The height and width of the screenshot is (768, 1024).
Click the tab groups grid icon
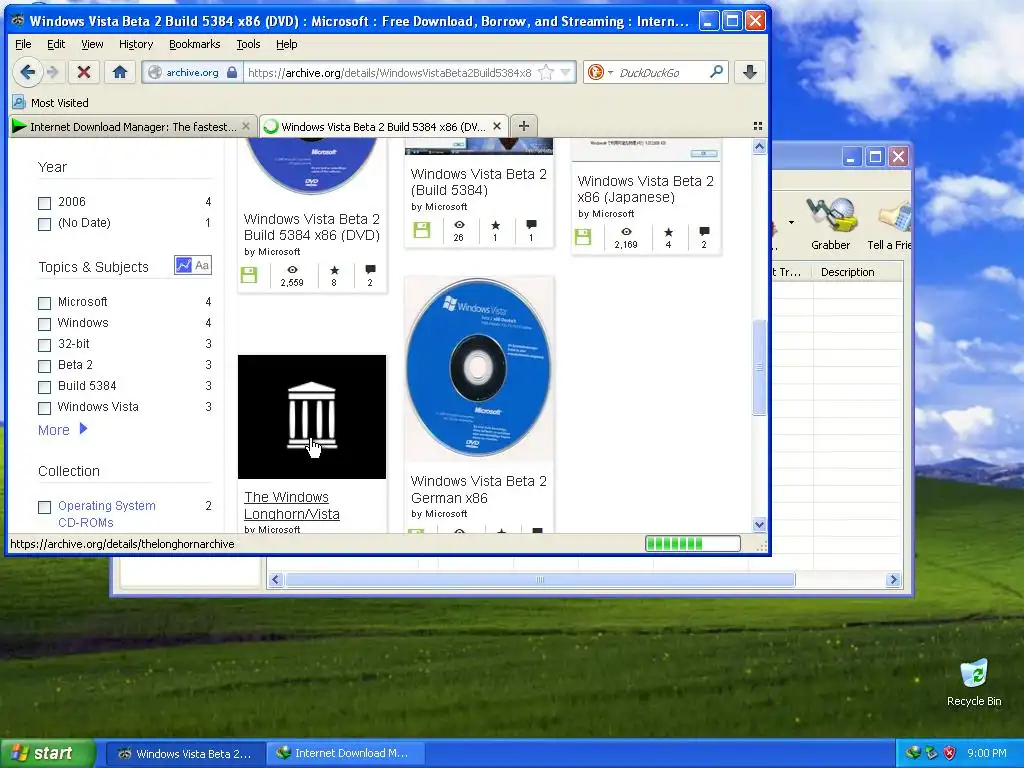(758, 126)
